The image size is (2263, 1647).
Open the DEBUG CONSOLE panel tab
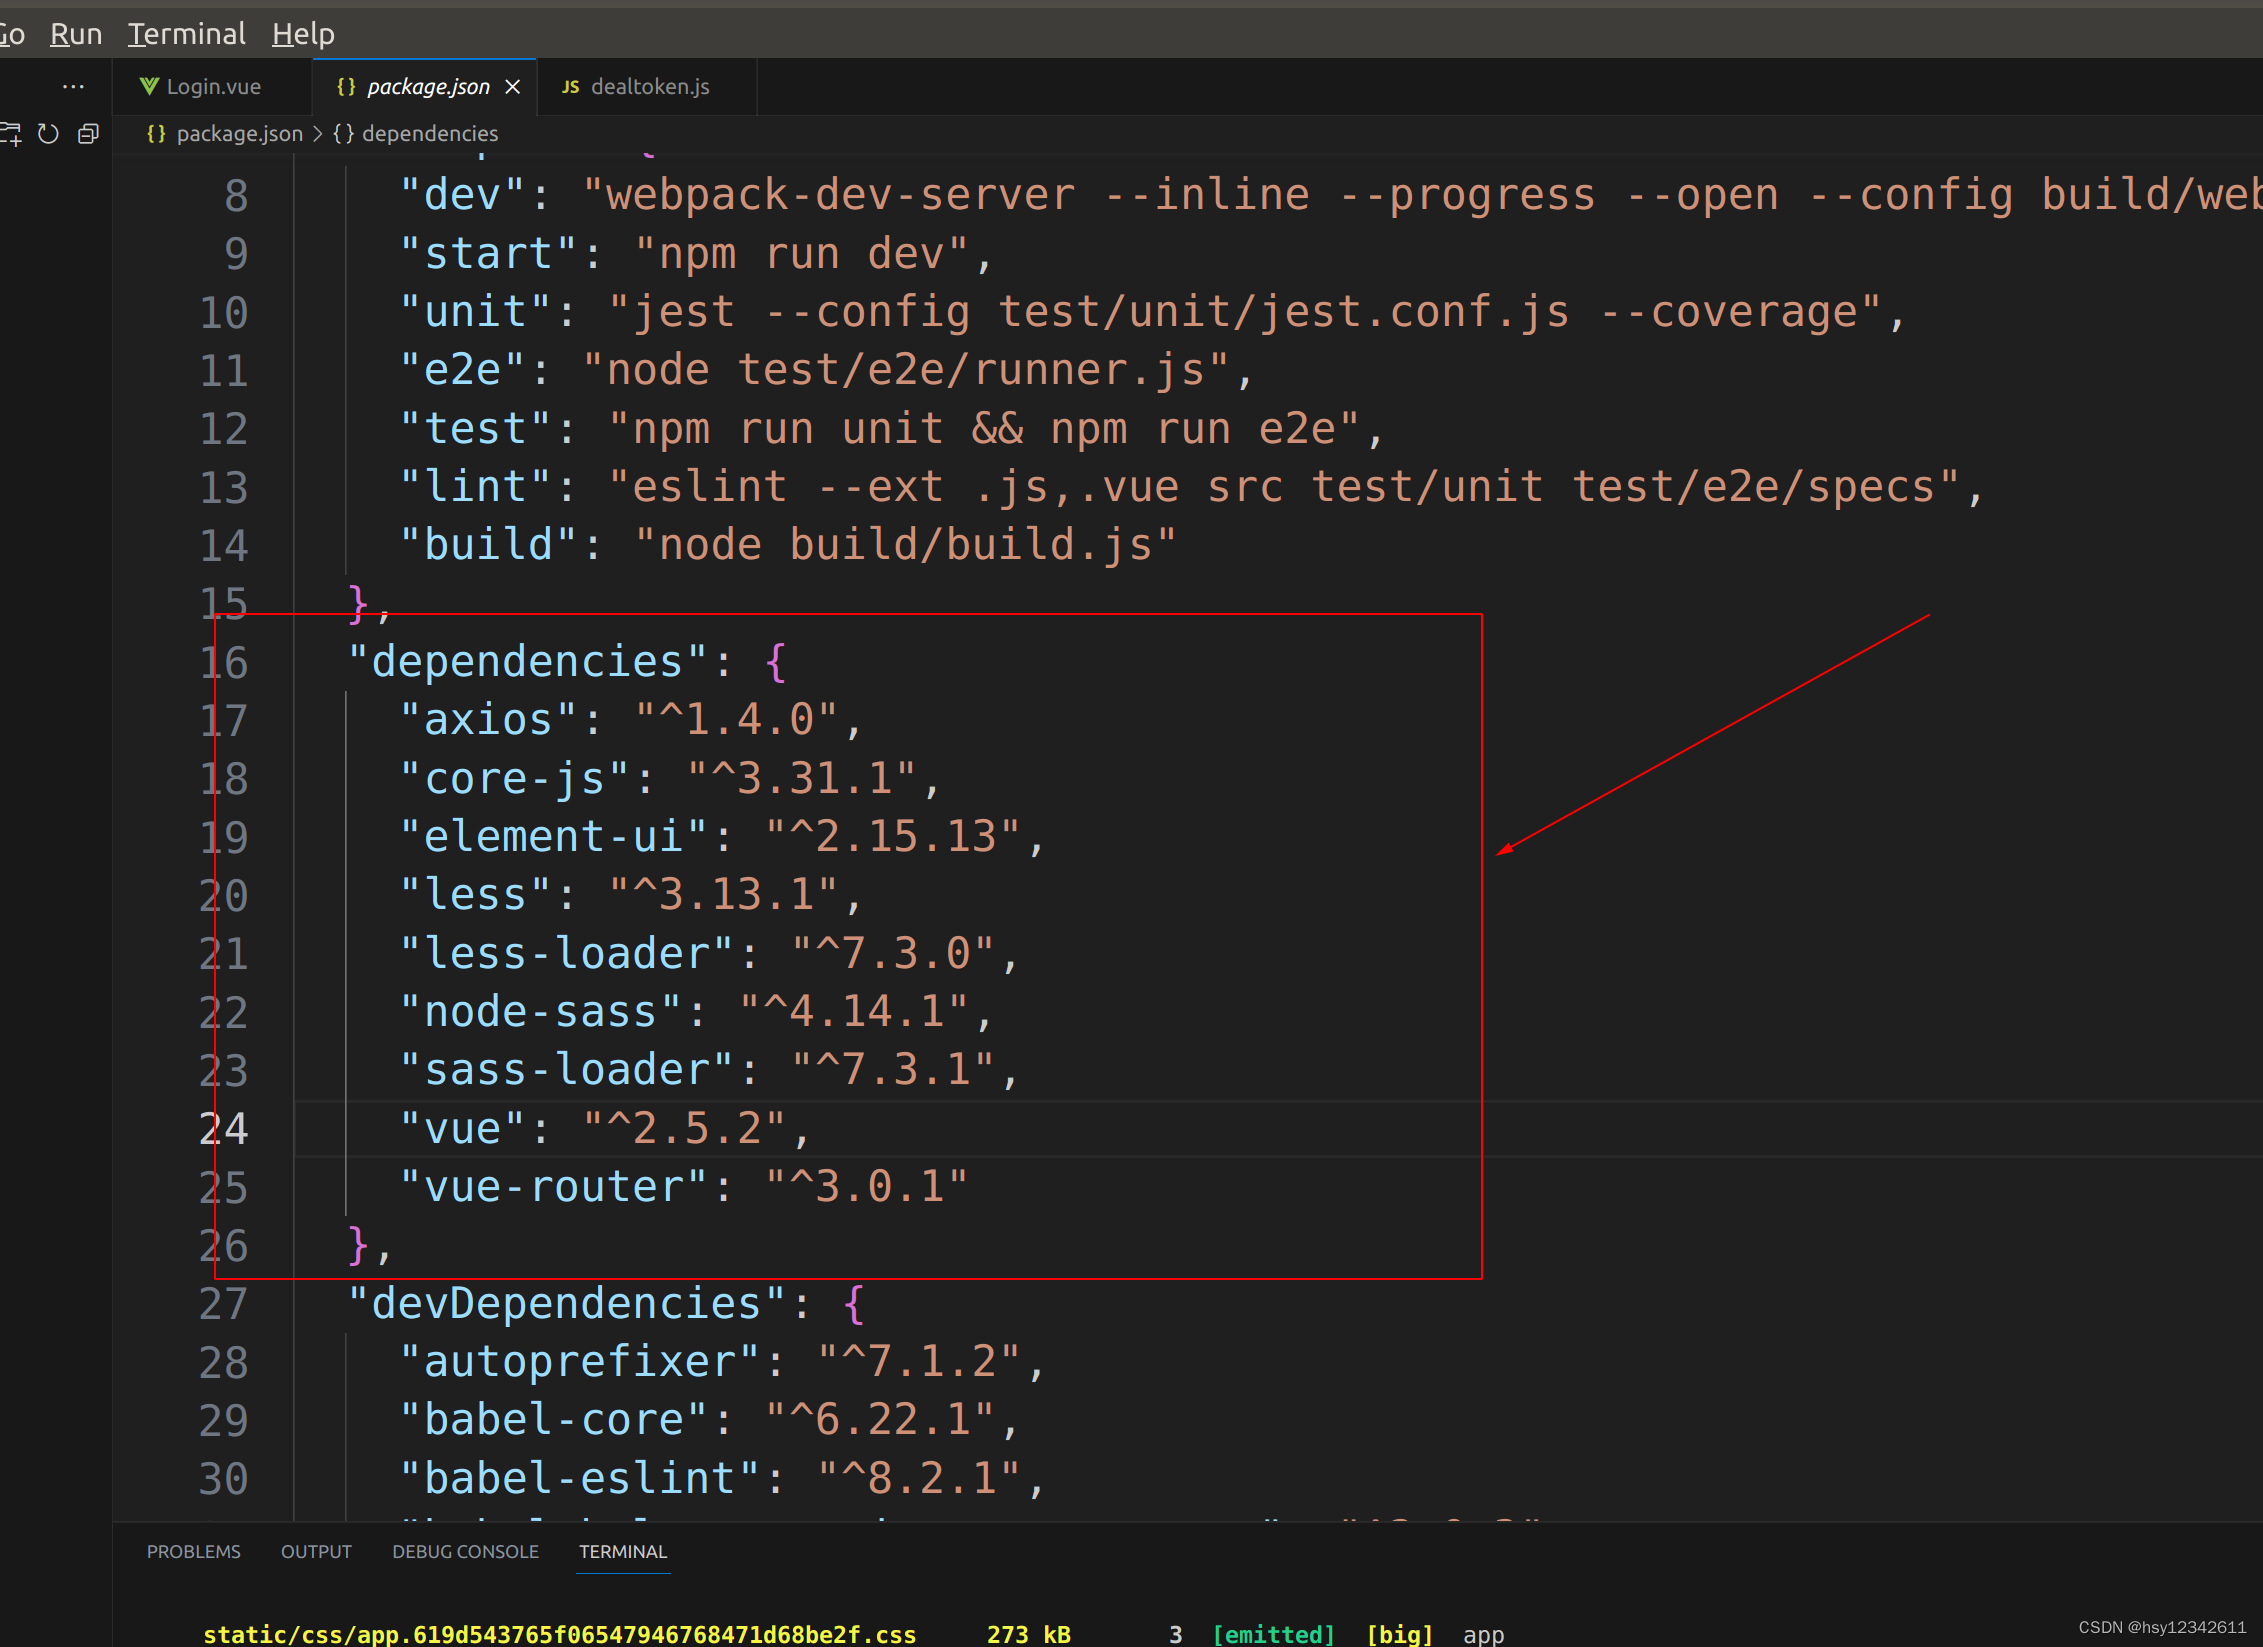(465, 1552)
